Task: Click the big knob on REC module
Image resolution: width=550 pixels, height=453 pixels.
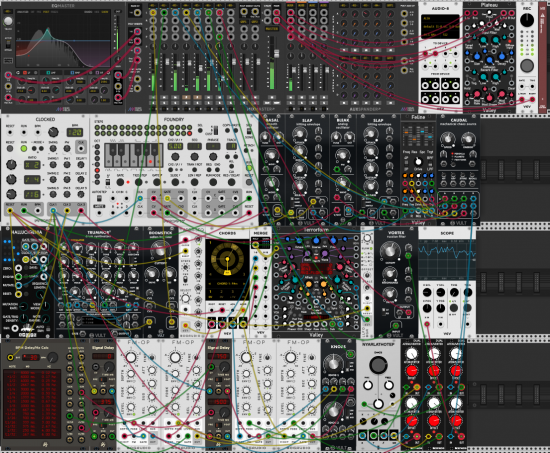Action: click(x=526, y=20)
